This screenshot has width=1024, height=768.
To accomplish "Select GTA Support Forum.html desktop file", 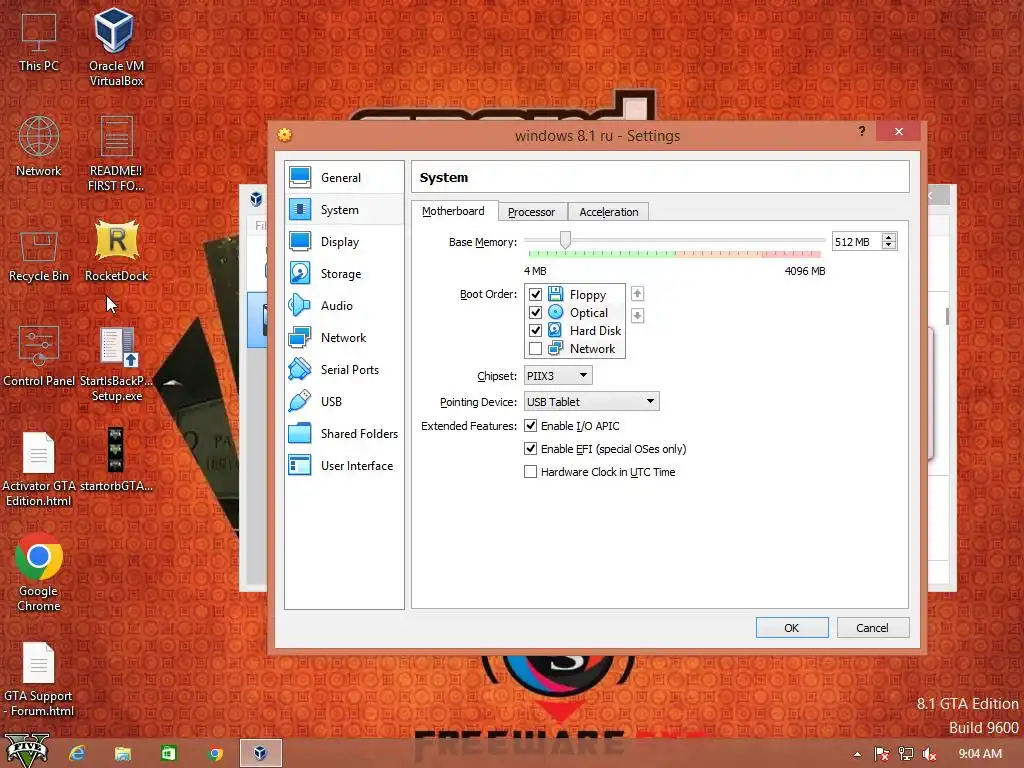I will pyautogui.click(x=39, y=679).
